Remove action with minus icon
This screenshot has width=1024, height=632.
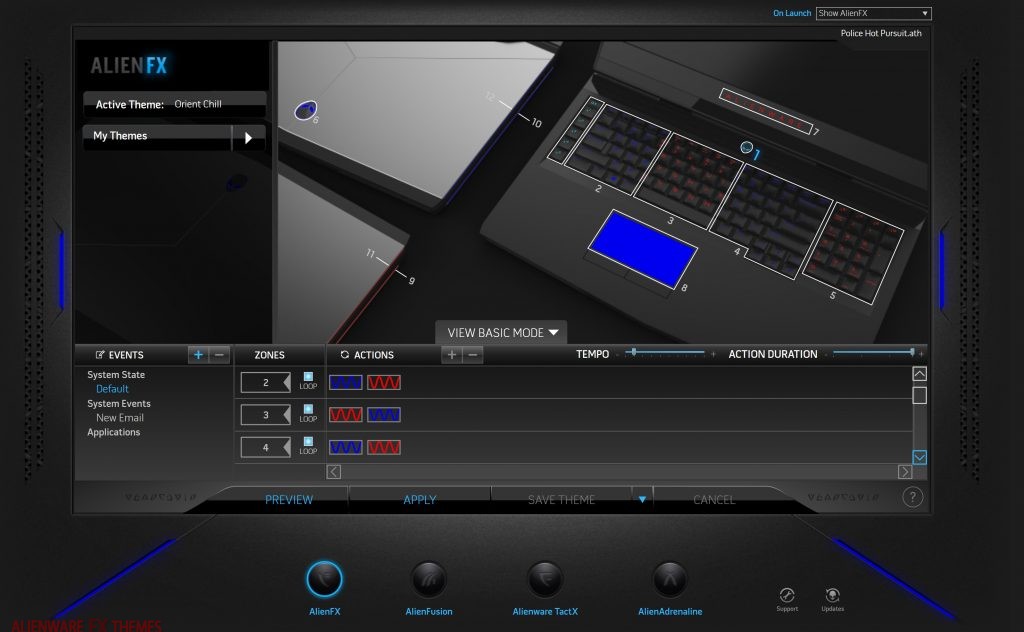pyautogui.click(x=473, y=355)
